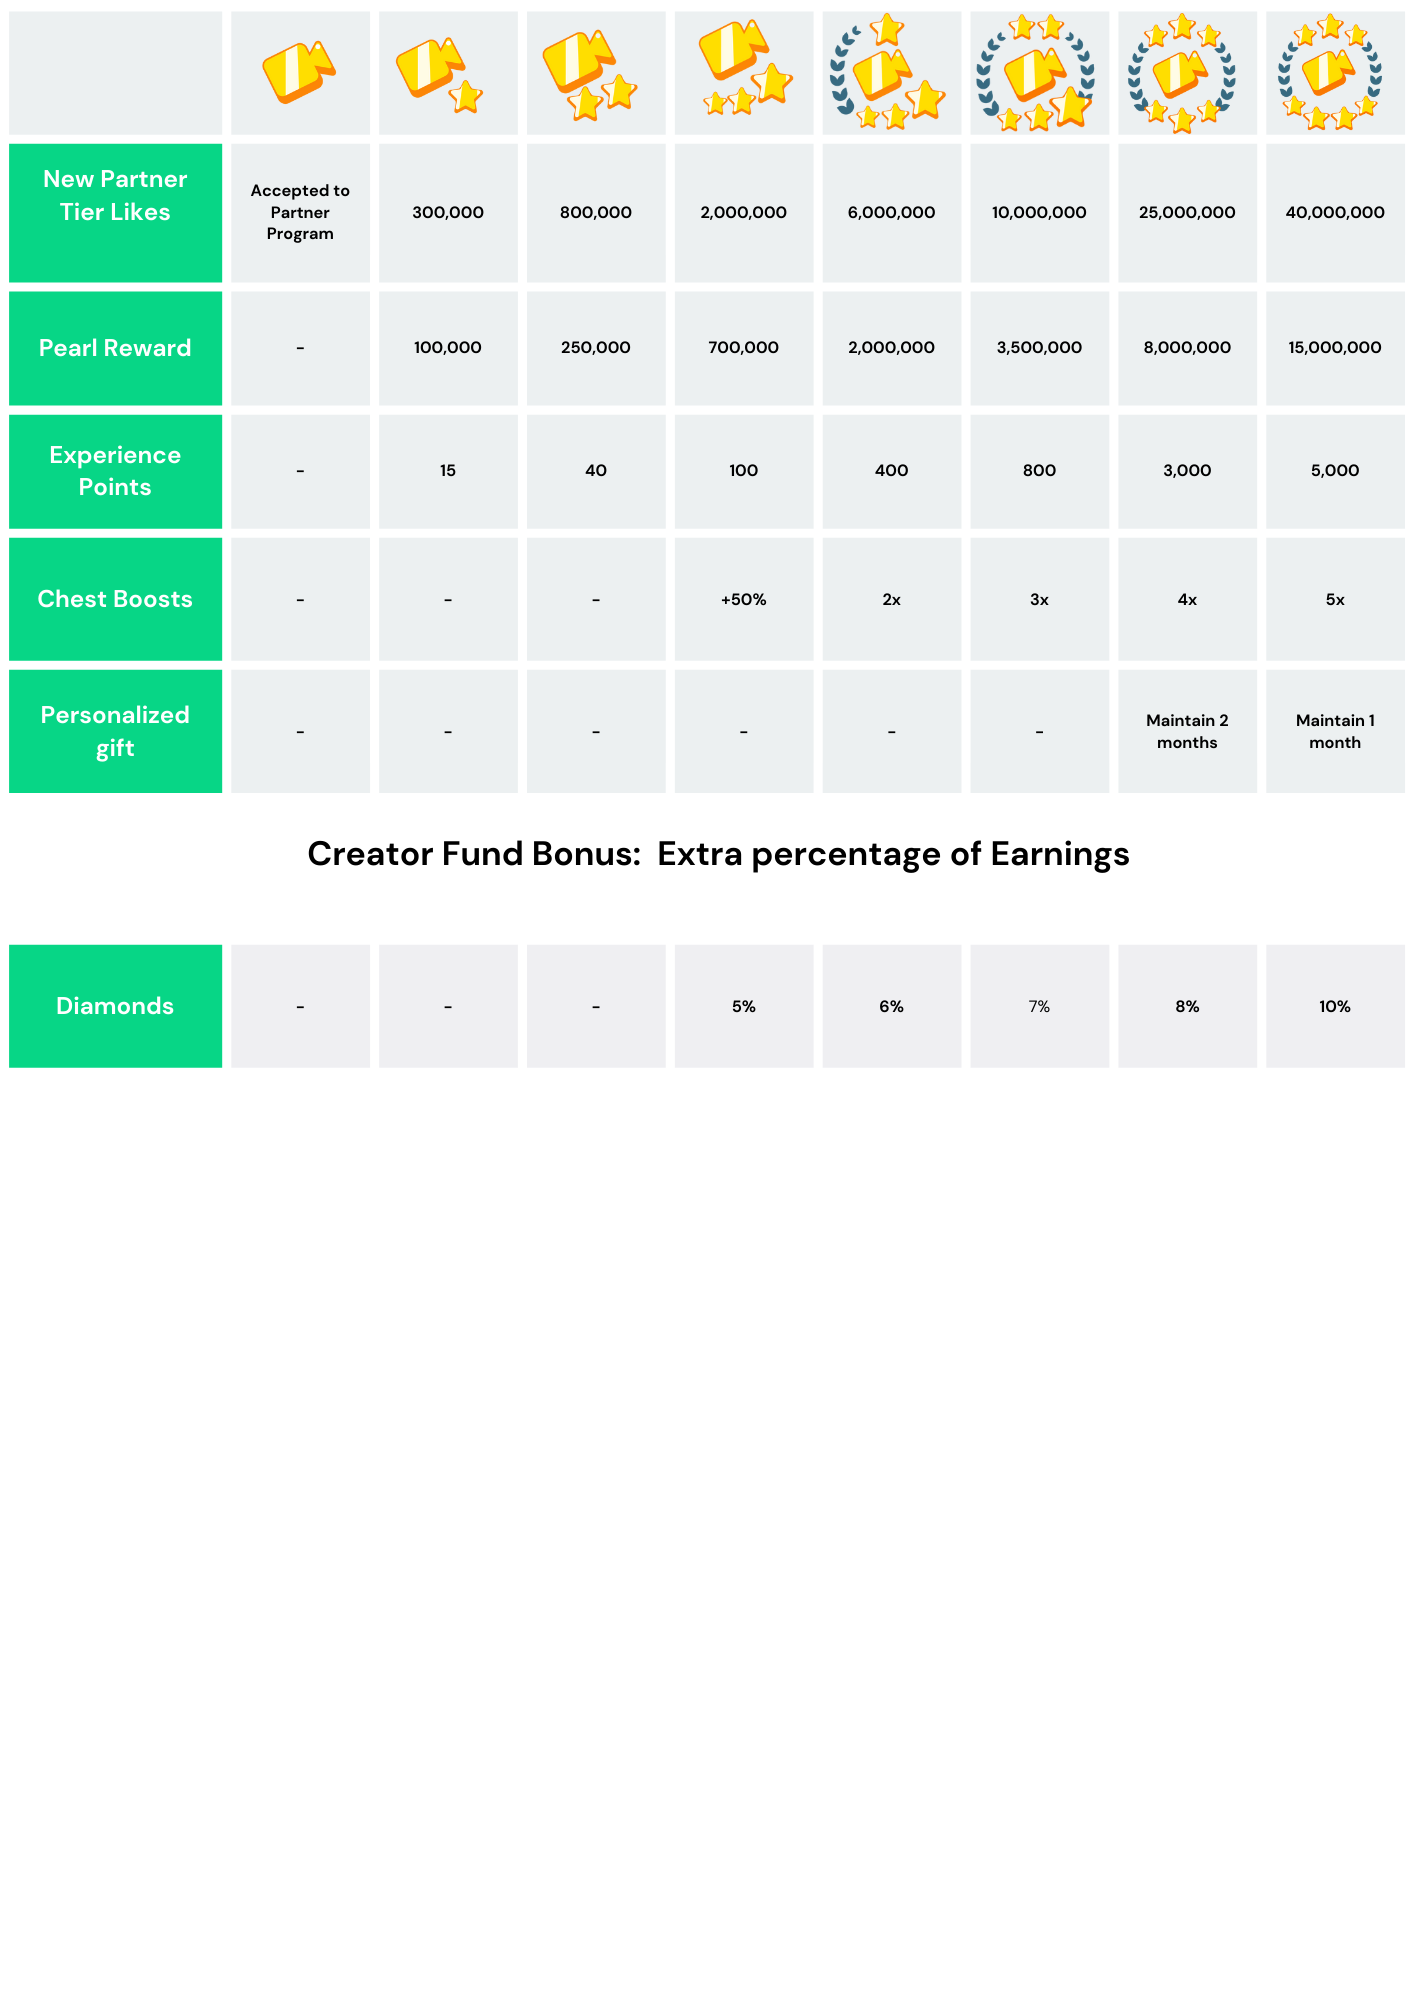Viewport: 1414px width, 2000px height.
Task: Click the Experience Points row label
Action: click(115, 471)
